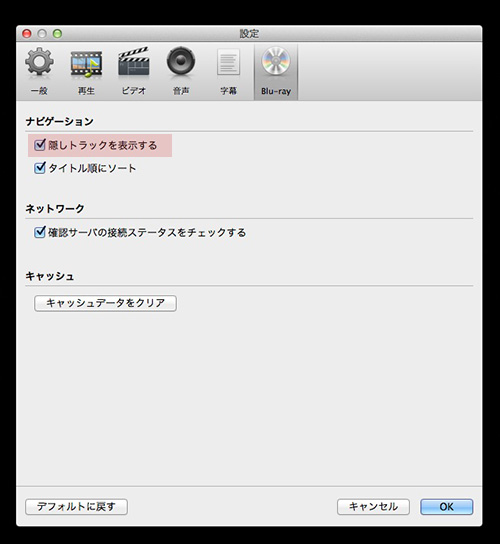The height and width of the screenshot is (544, 500).
Task: Click the キャッシュデータをクリア button
Action: [105, 303]
